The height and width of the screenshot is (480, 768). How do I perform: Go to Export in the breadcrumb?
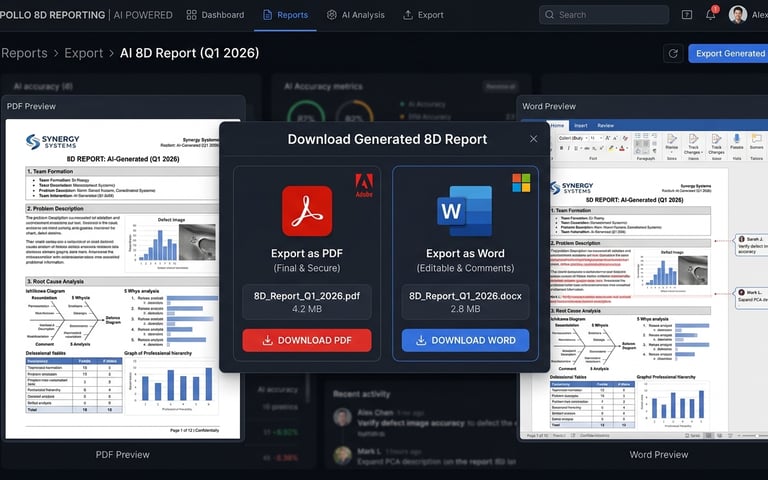coord(84,53)
